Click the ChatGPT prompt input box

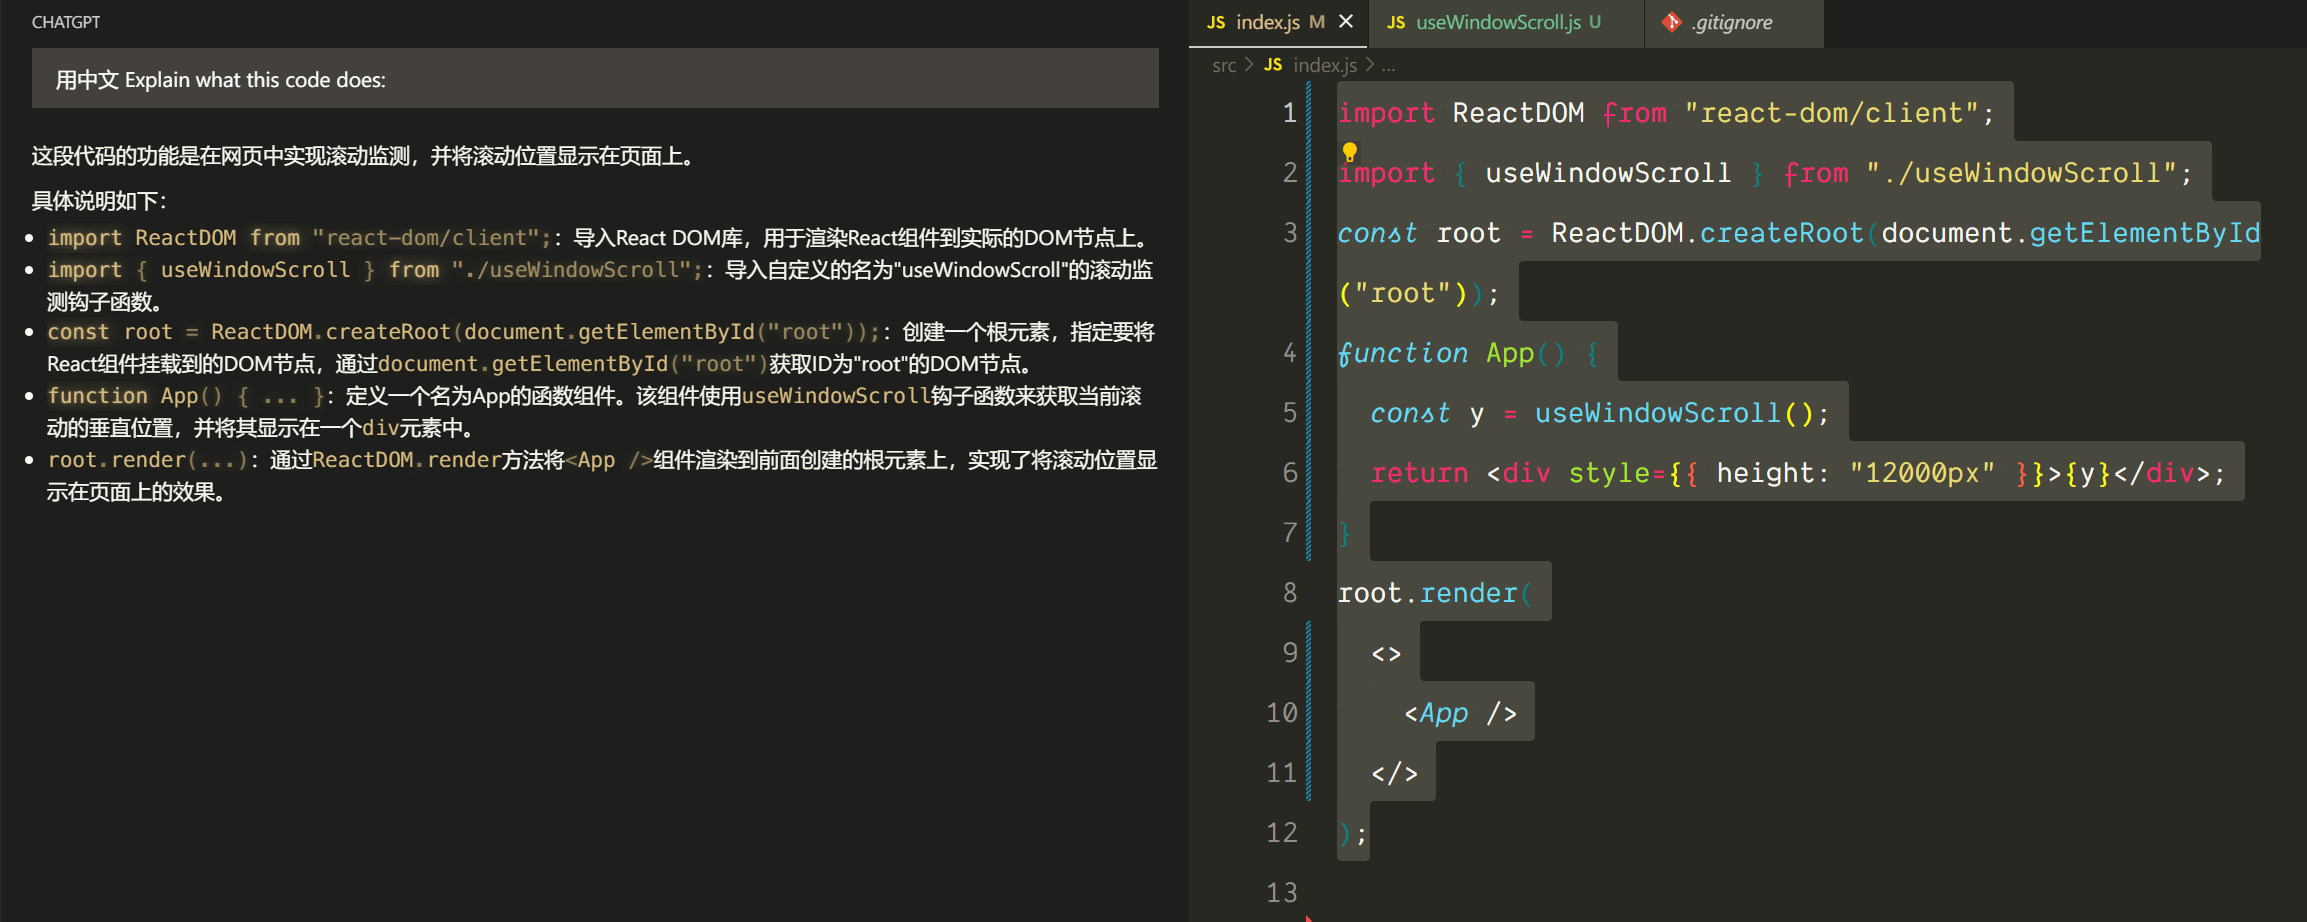coord(595,79)
